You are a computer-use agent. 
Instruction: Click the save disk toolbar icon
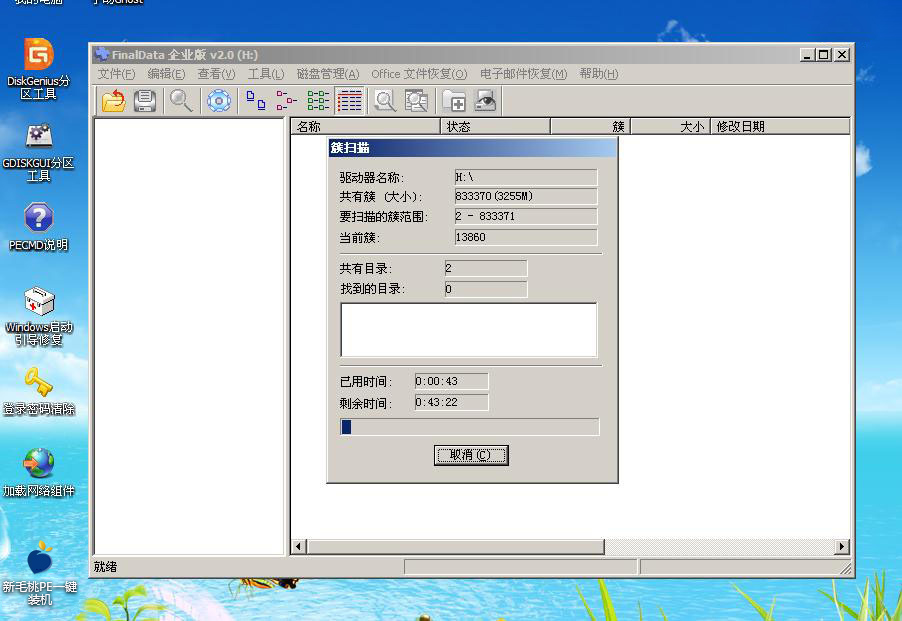click(145, 101)
